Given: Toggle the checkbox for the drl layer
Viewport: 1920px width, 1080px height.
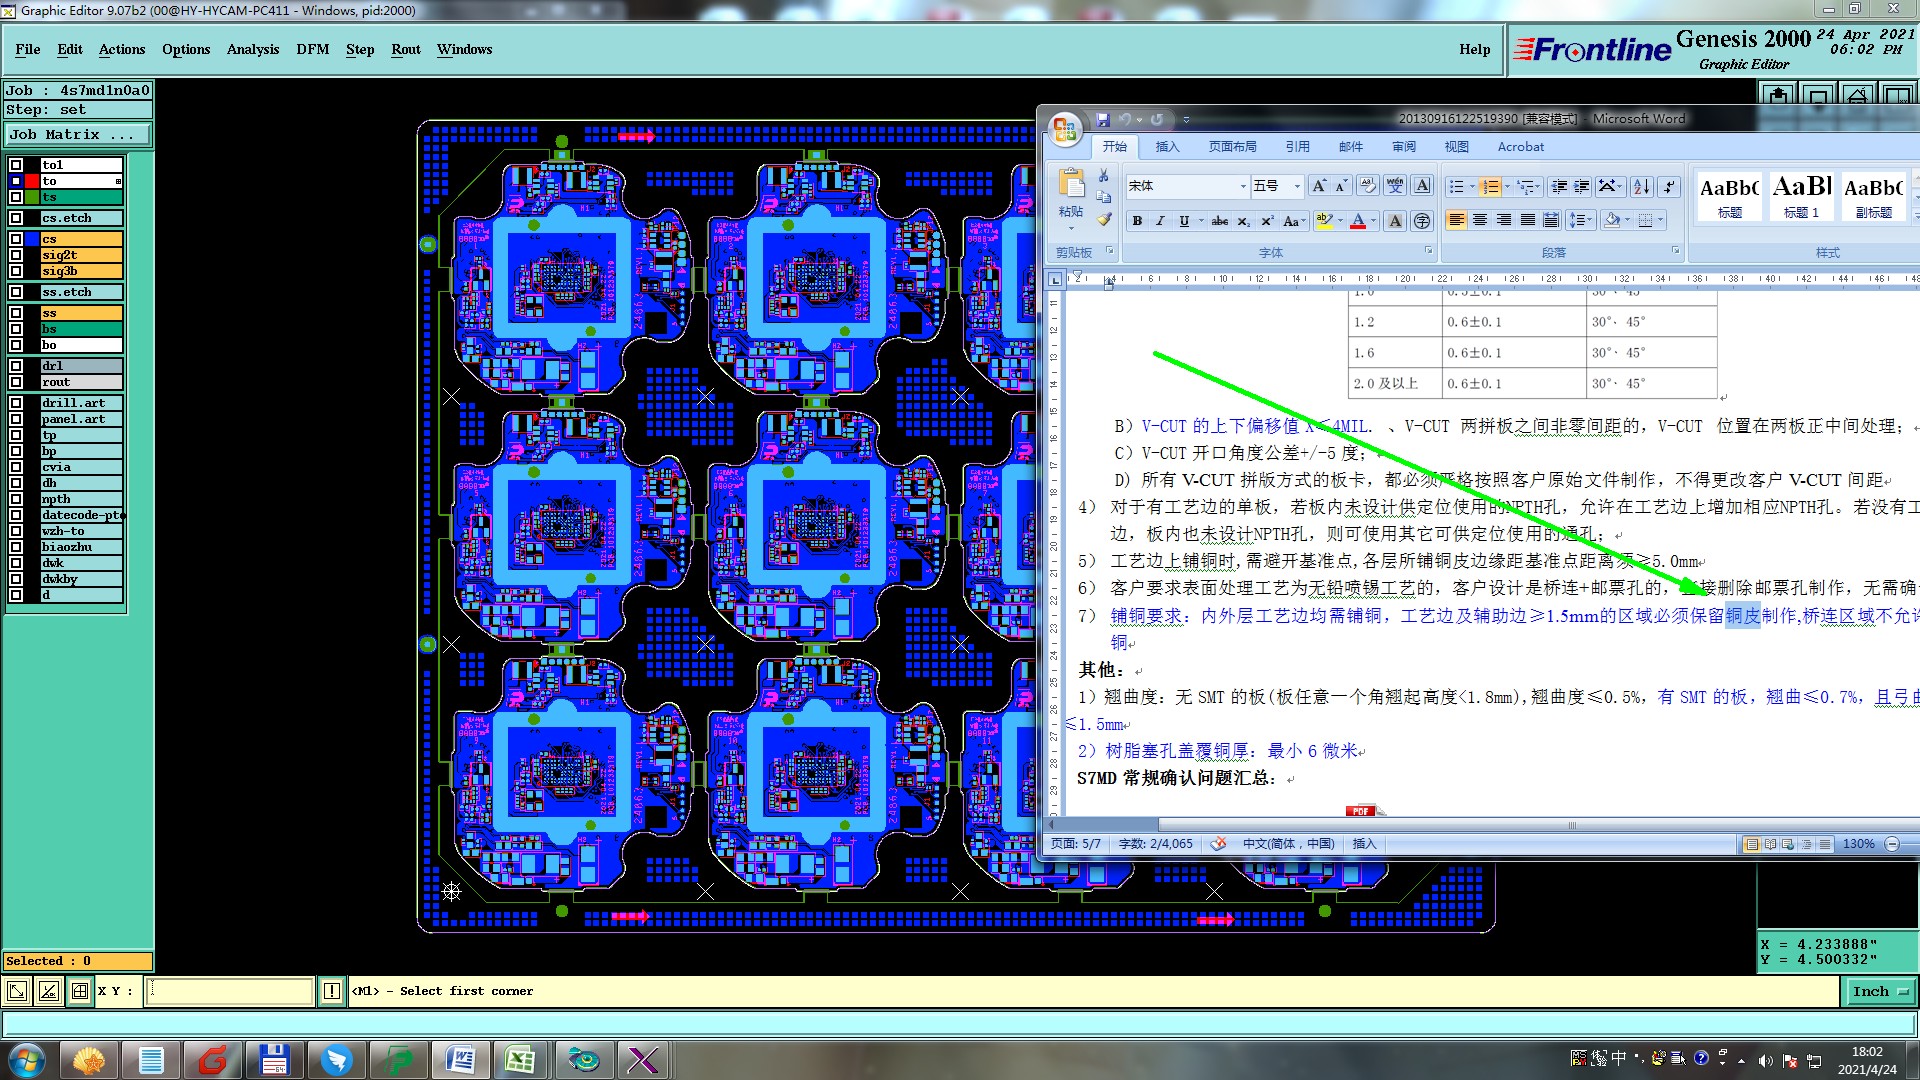Looking at the screenshot, I should 16,366.
